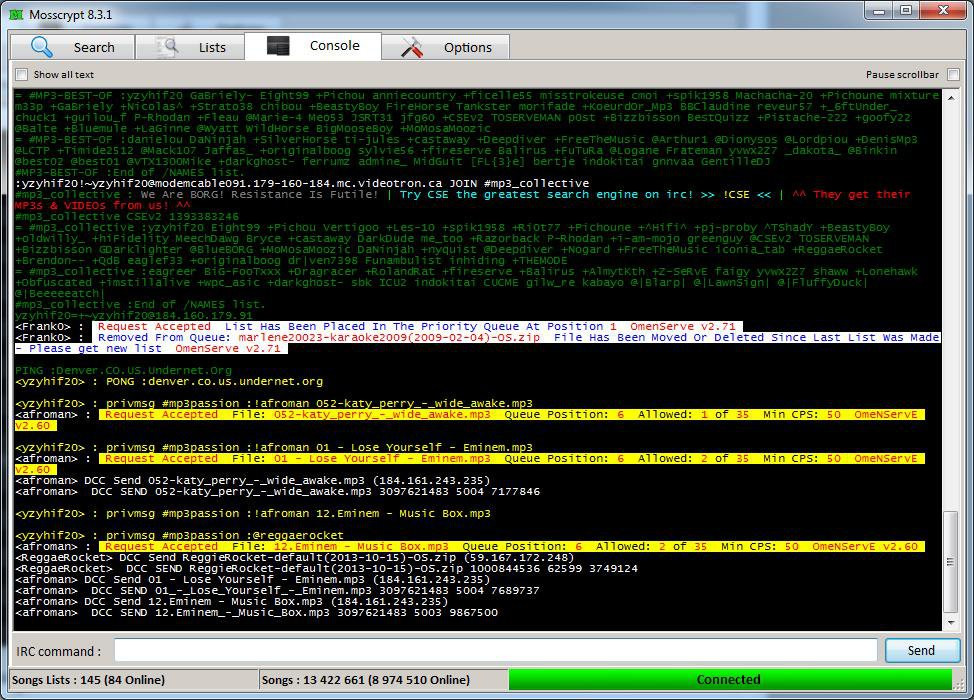Viewport: 974px width, 700px height.
Task: Switch to the Search tab
Action: [73, 47]
